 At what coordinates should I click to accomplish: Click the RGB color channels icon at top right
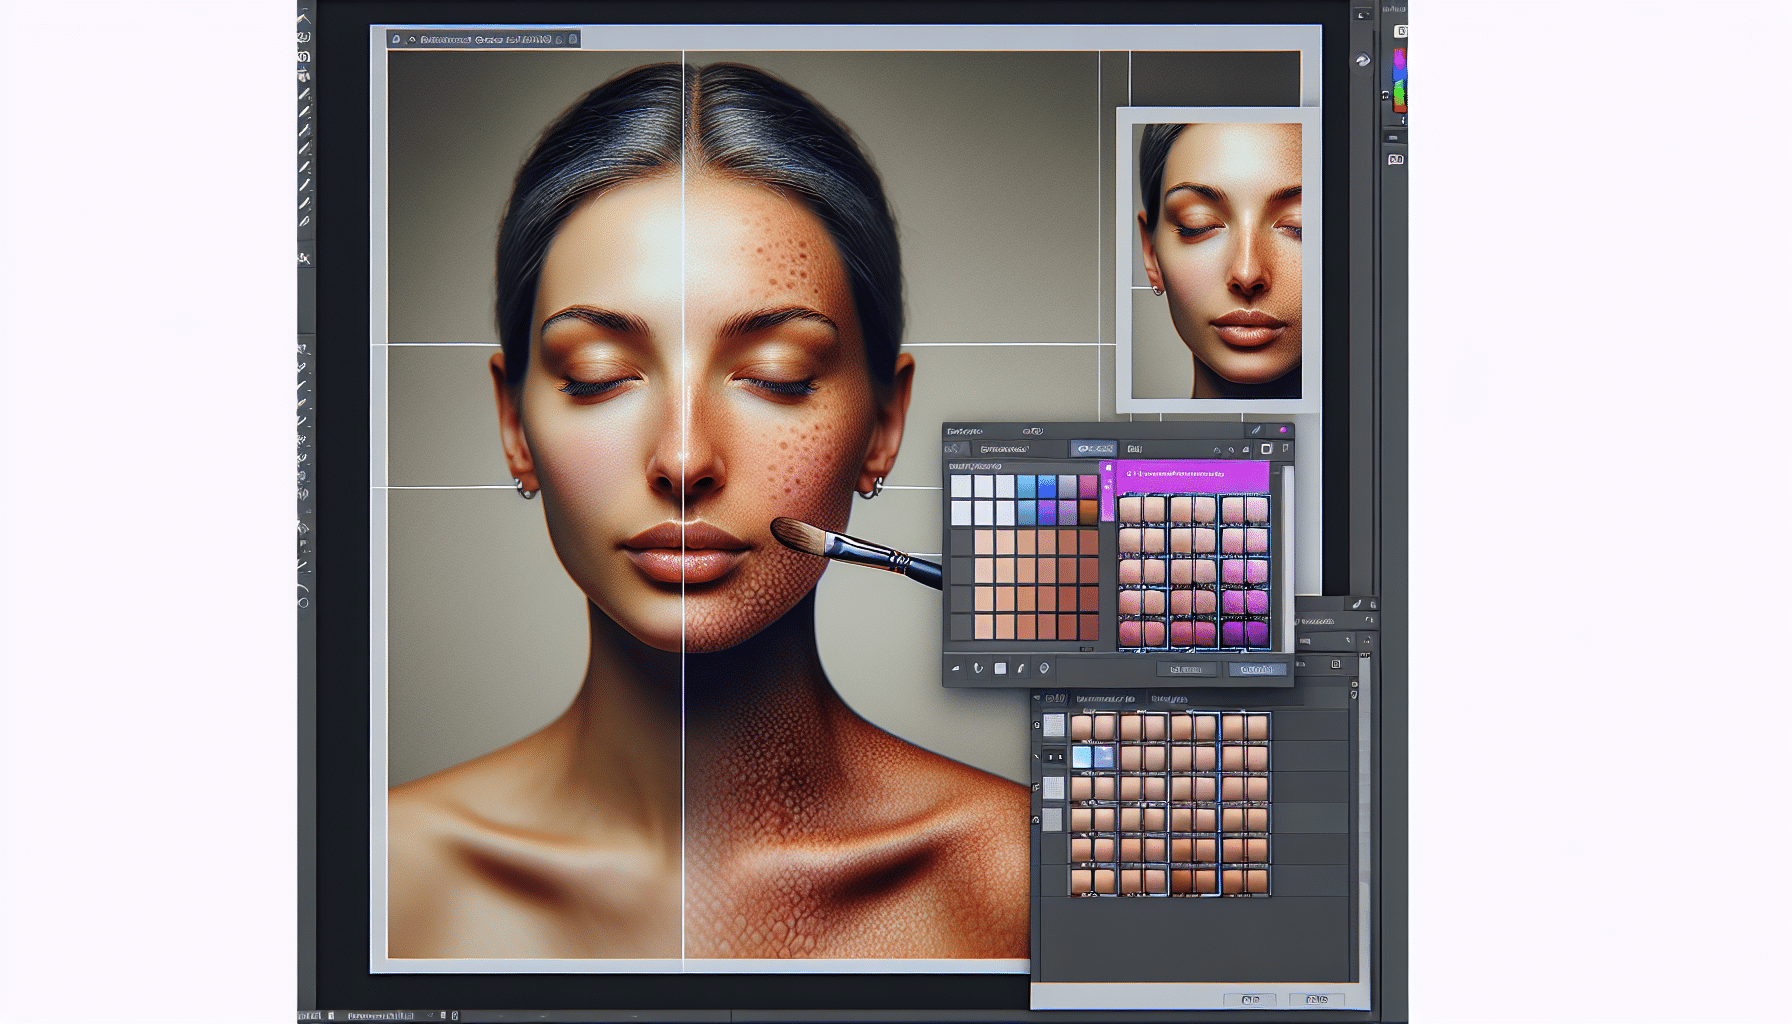pyautogui.click(x=1399, y=80)
